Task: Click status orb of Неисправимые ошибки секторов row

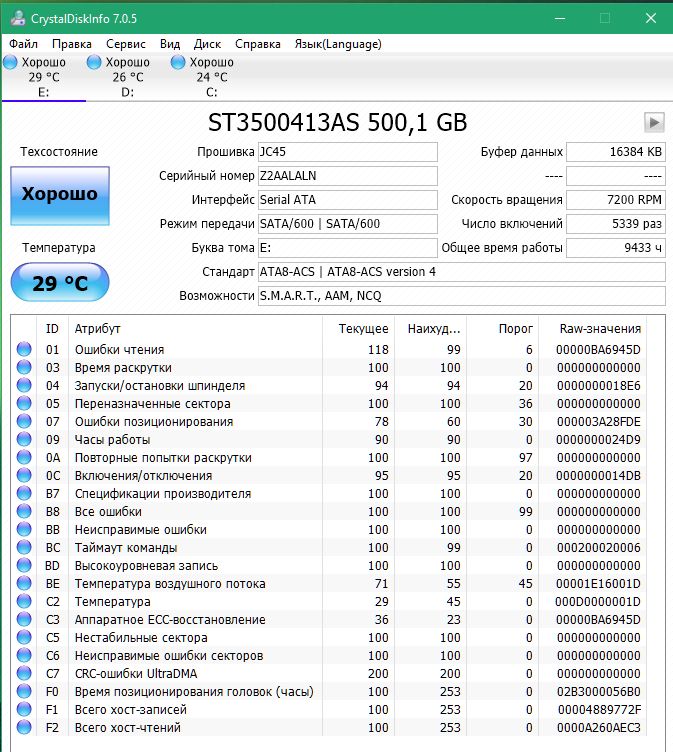Action: [x=24, y=655]
